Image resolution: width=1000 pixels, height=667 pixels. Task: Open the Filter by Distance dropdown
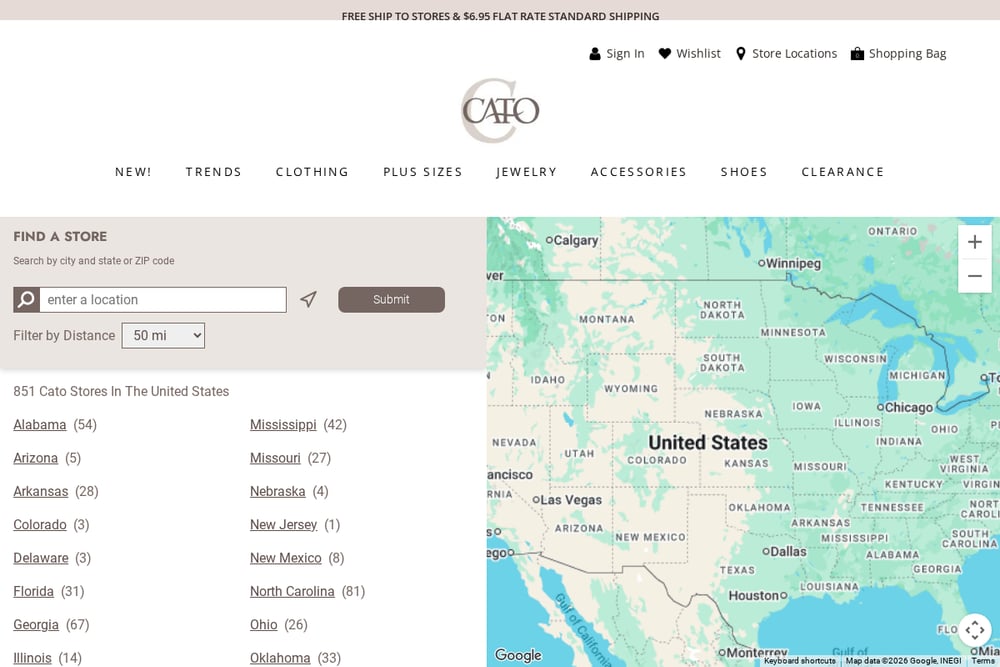point(163,335)
